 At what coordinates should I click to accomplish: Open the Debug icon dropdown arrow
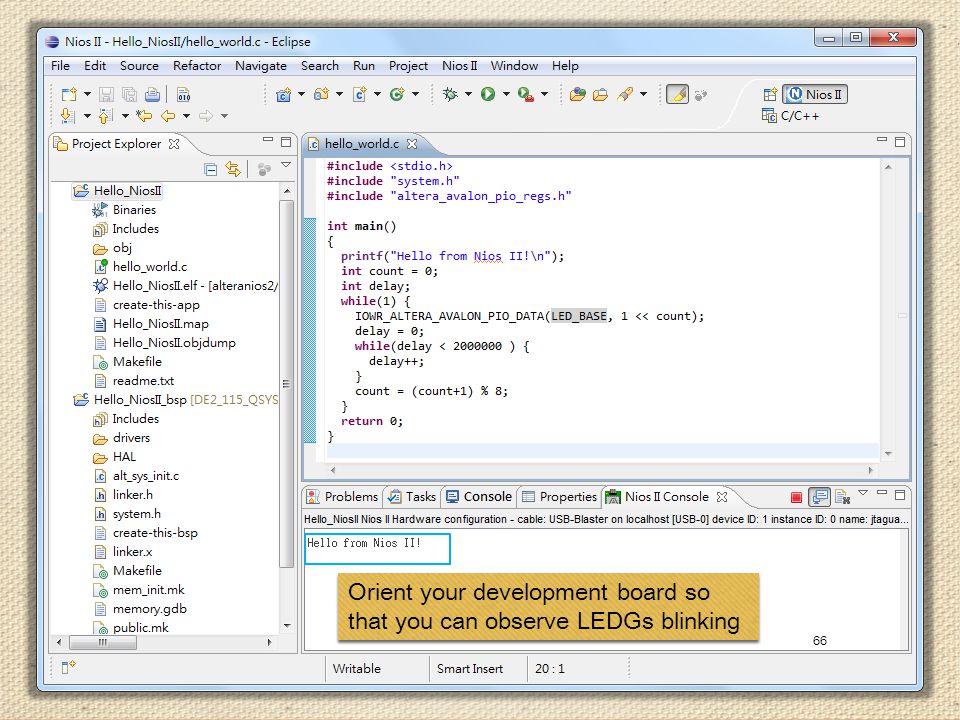click(468, 94)
